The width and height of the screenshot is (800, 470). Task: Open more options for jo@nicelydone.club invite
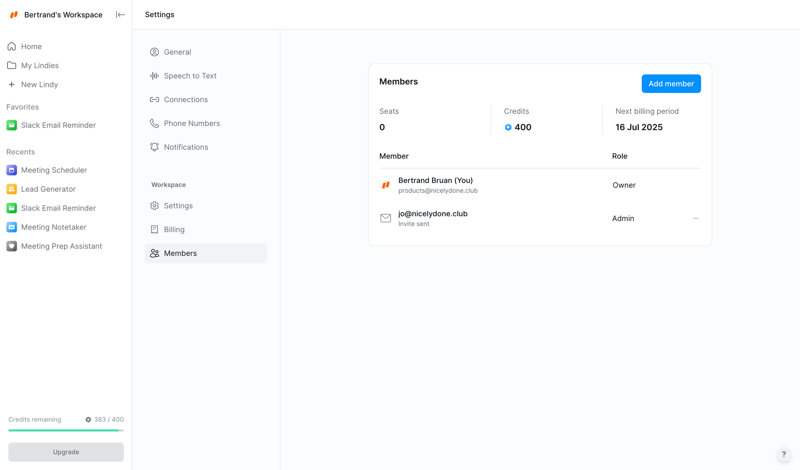point(695,218)
